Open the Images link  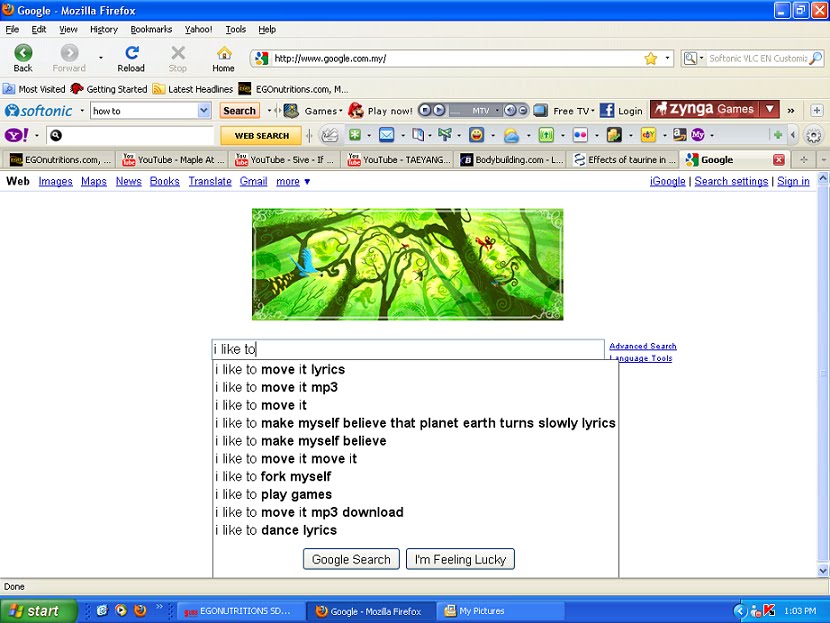(56, 182)
